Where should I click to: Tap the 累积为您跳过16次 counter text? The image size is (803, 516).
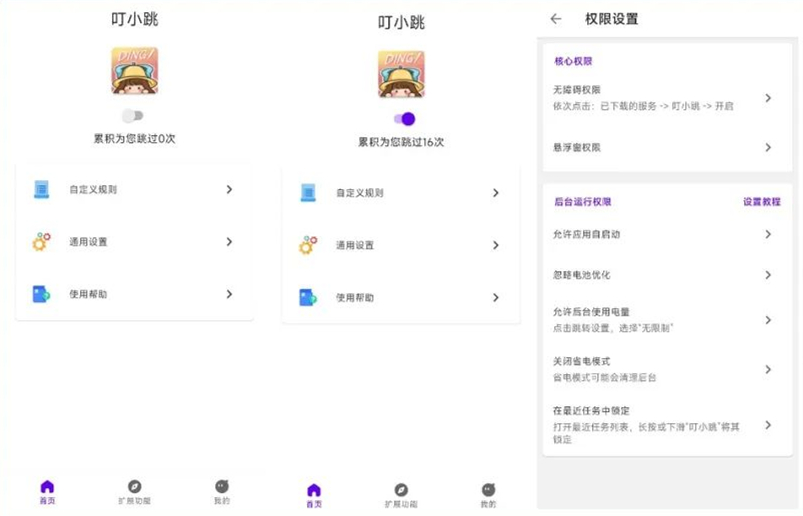tap(401, 142)
